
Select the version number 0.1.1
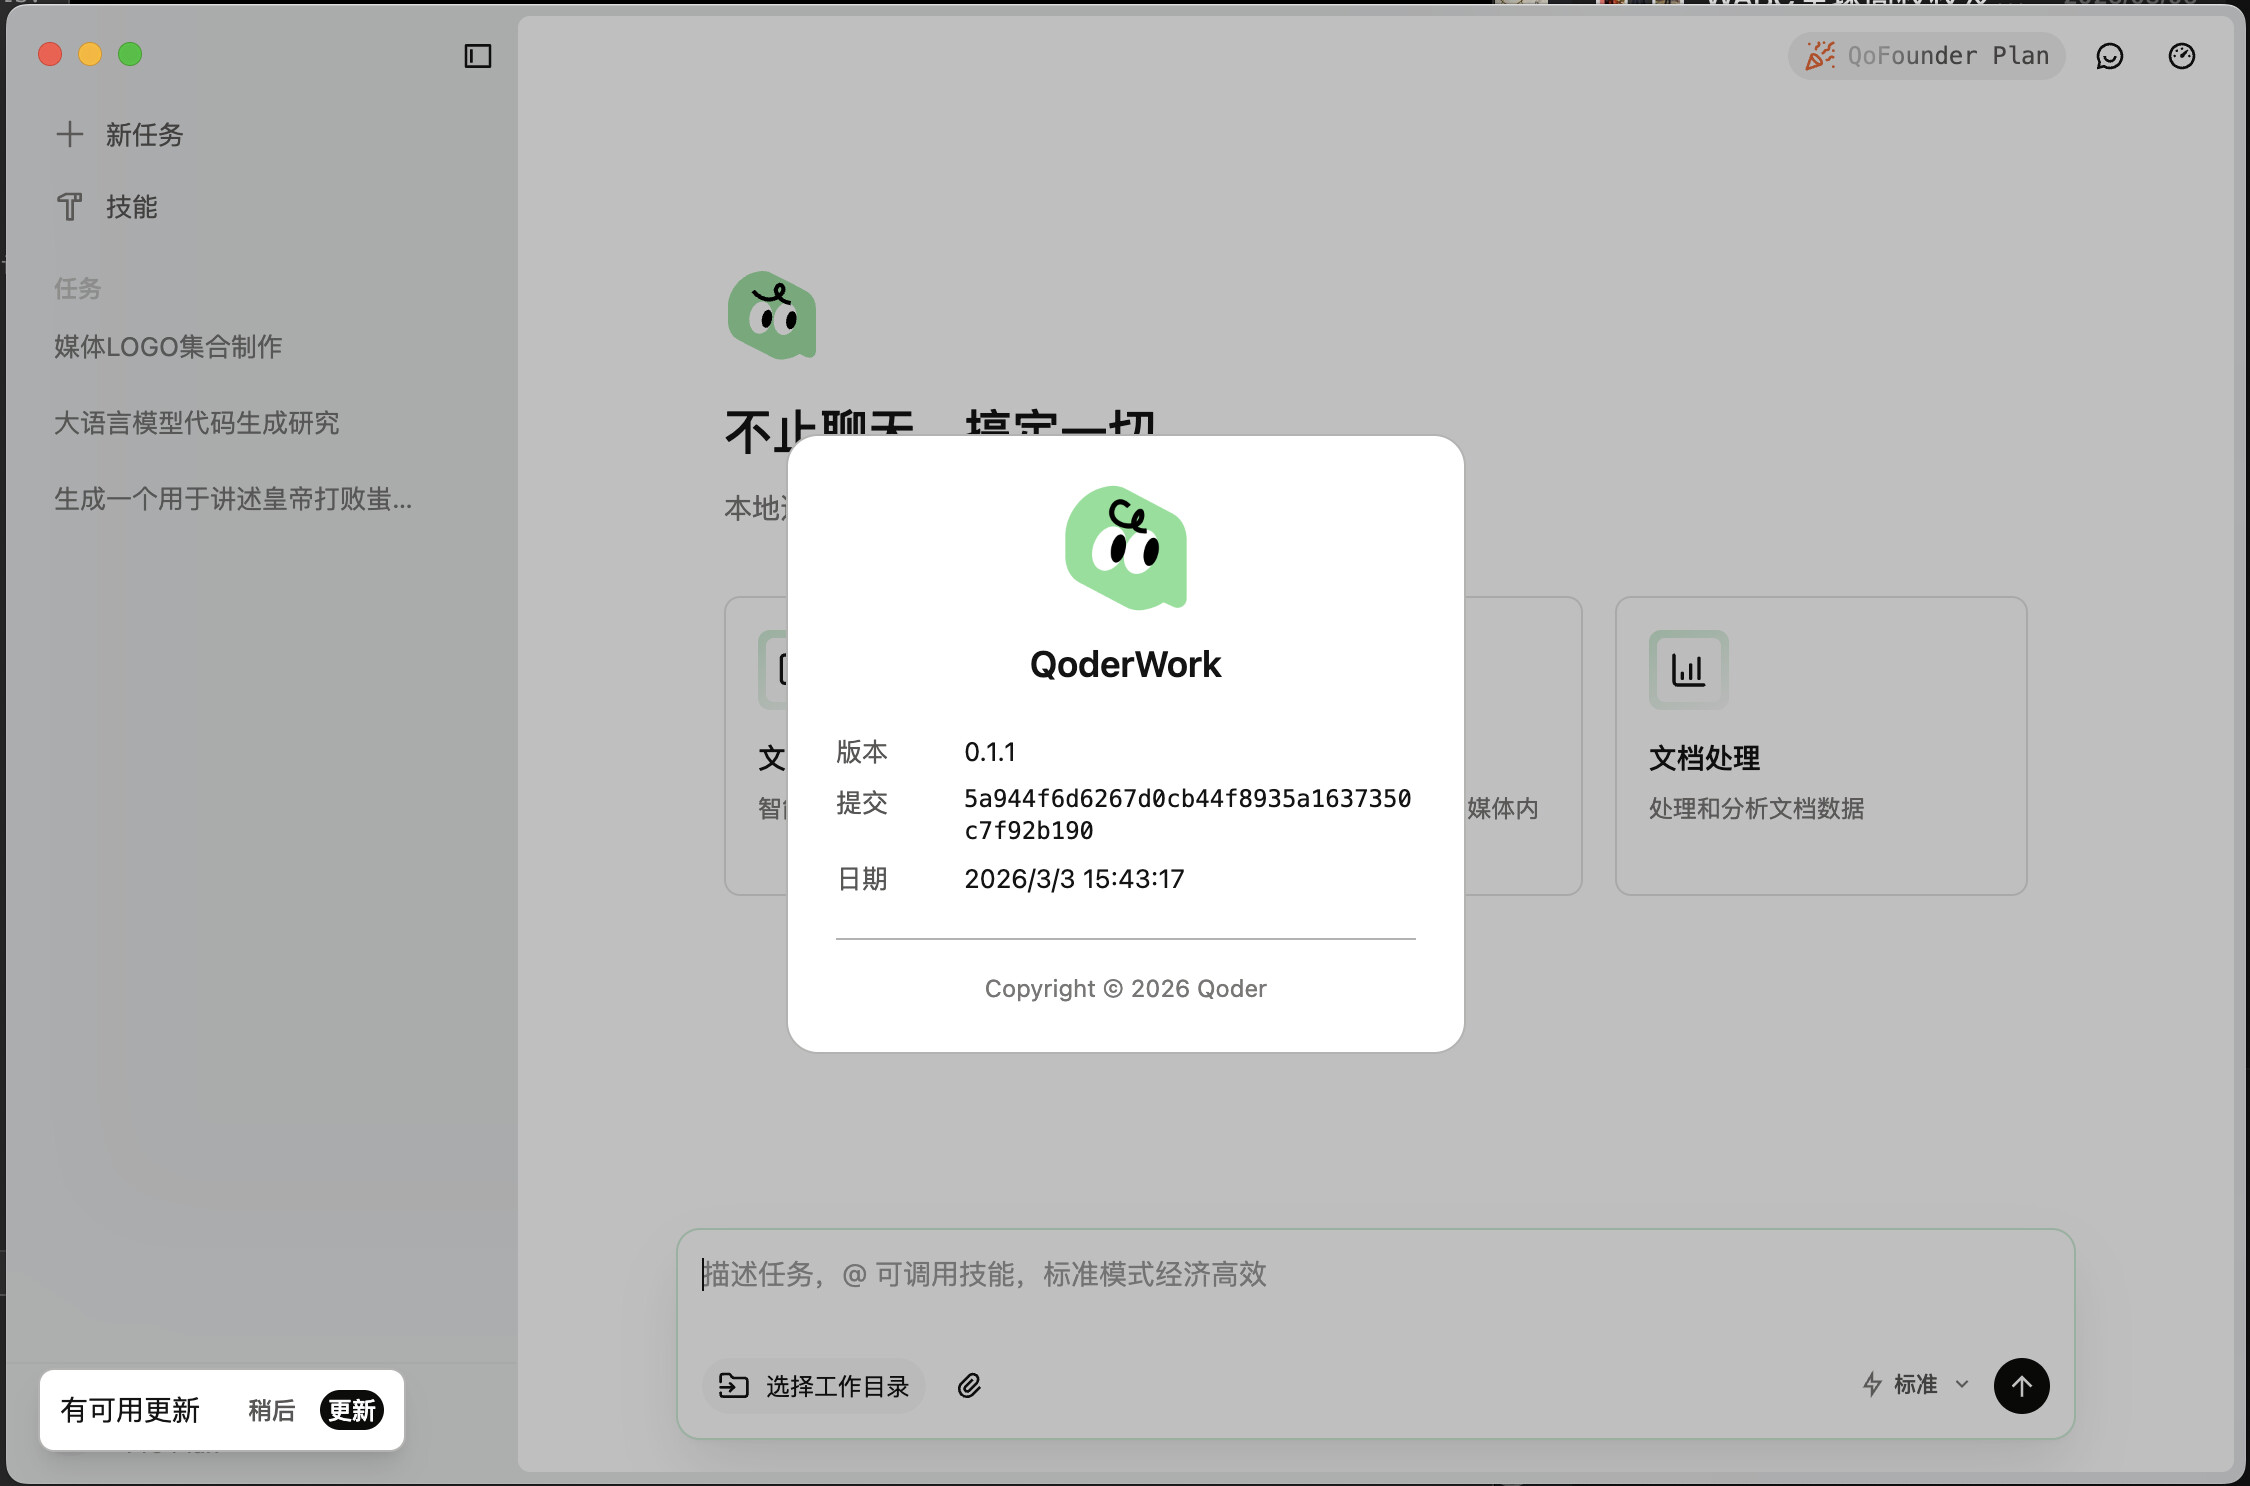tap(990, 752)
